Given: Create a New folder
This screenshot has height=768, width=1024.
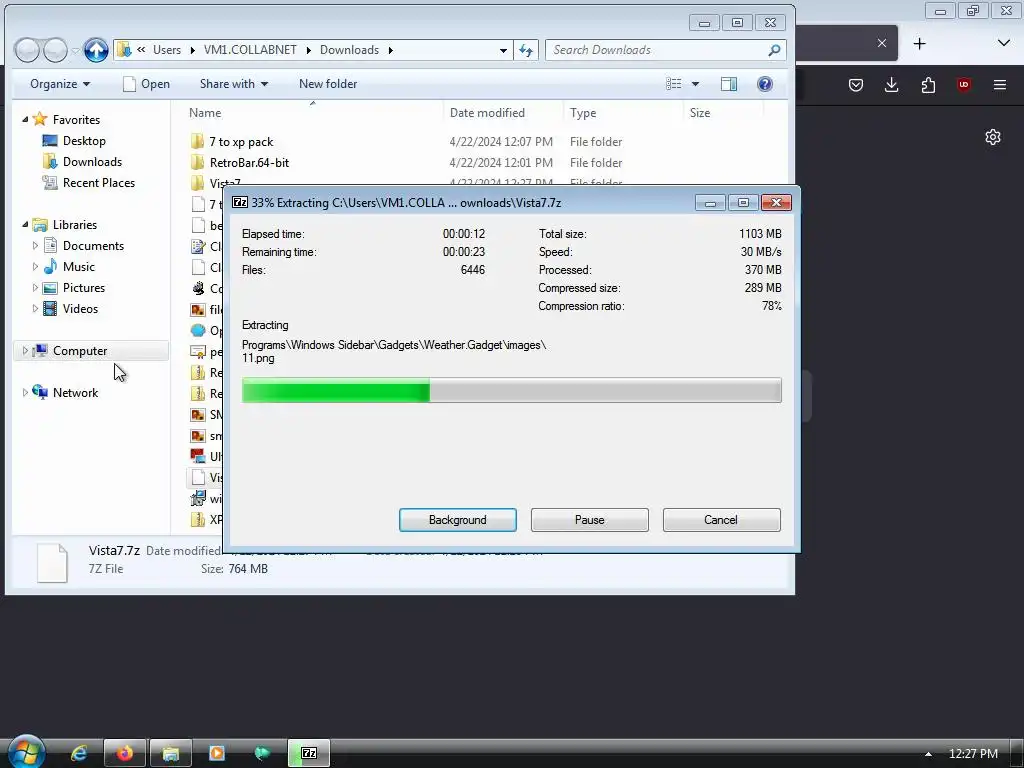Looking at the screenshot, I should tap(328, 84).
